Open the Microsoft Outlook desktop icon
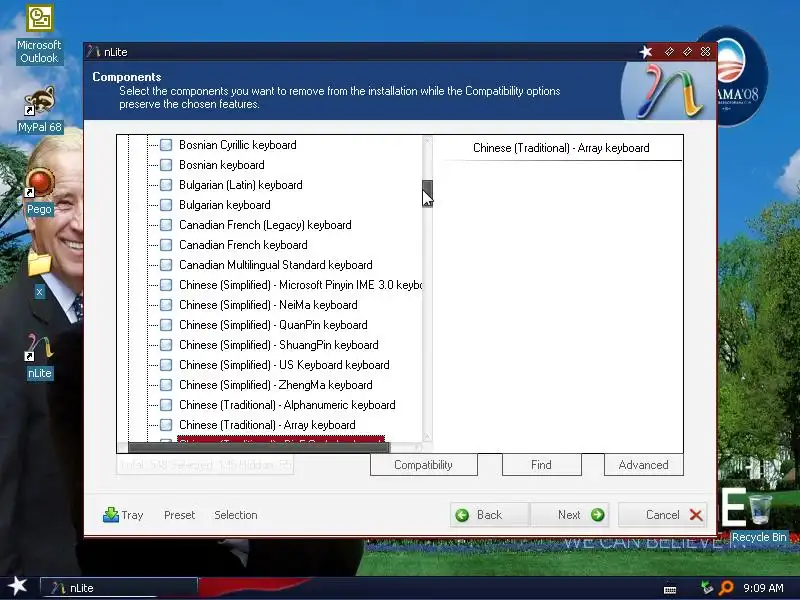Viewport: 800px width, 600px height. pos(39,35)
